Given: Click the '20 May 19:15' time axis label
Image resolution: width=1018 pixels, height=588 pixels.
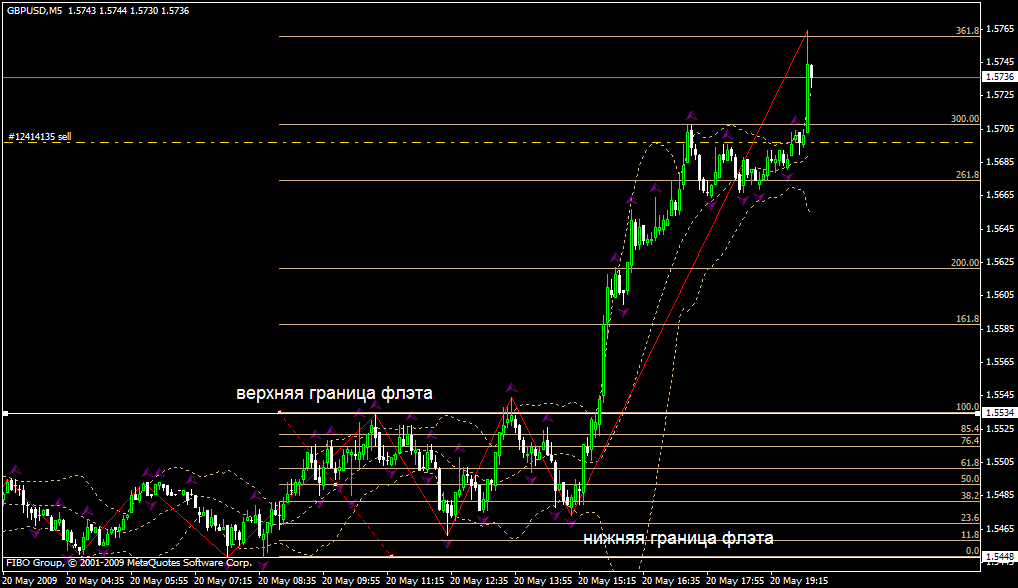Looking at the screenshot, I should coord(801,580).
